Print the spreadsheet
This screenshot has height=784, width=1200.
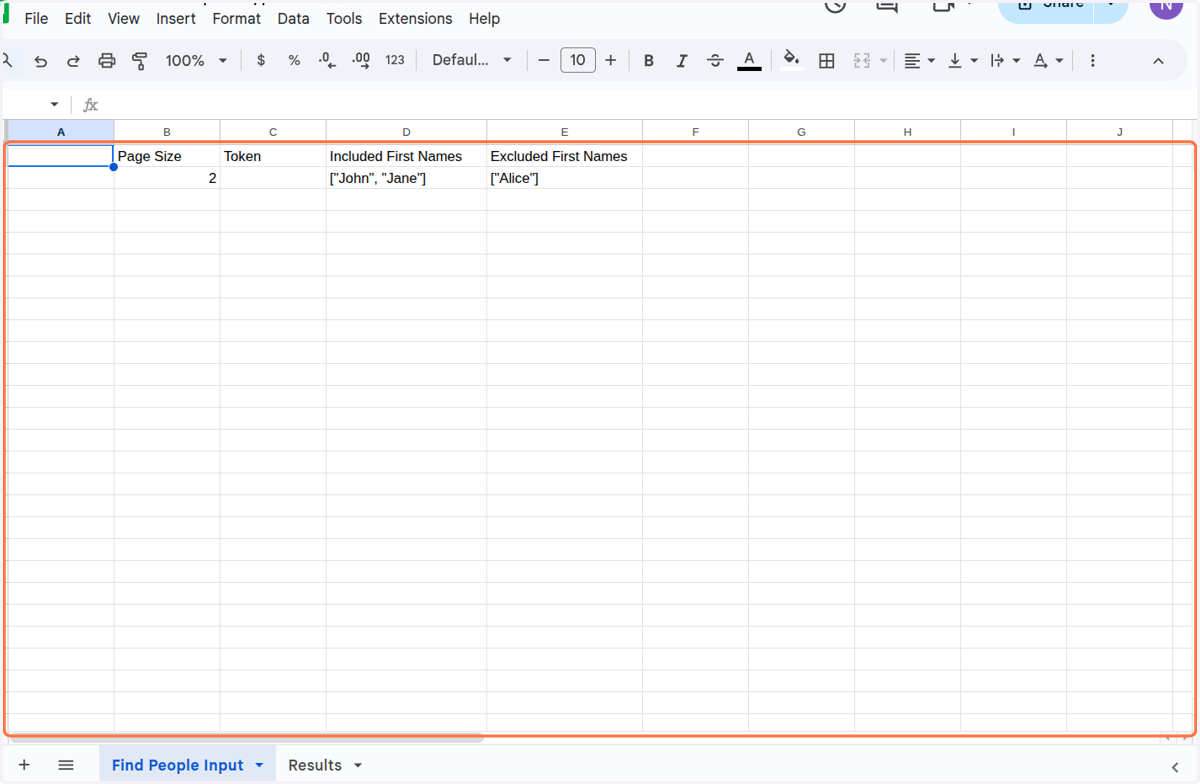coord(107,61)
